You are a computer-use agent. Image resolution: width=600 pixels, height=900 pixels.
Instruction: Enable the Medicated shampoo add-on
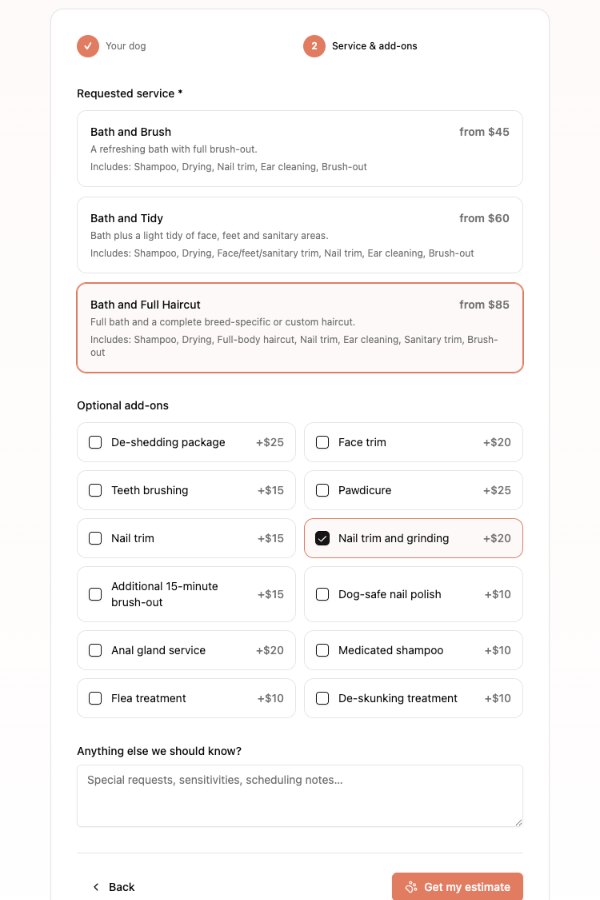click(x=323, y=650)
